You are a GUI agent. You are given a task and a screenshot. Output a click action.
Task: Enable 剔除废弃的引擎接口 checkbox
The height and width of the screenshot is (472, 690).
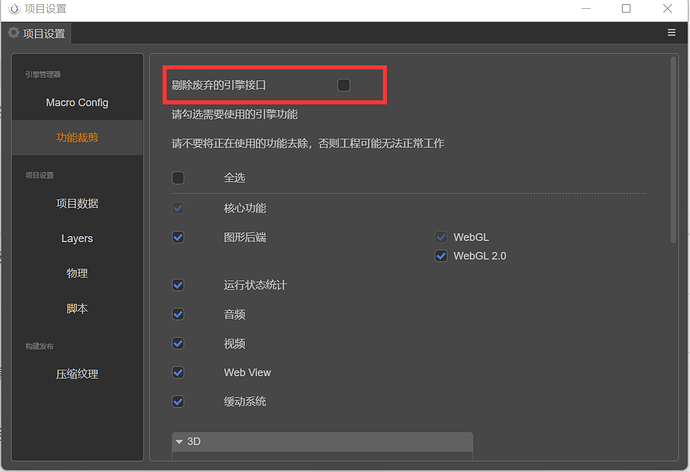pos(343,85)
